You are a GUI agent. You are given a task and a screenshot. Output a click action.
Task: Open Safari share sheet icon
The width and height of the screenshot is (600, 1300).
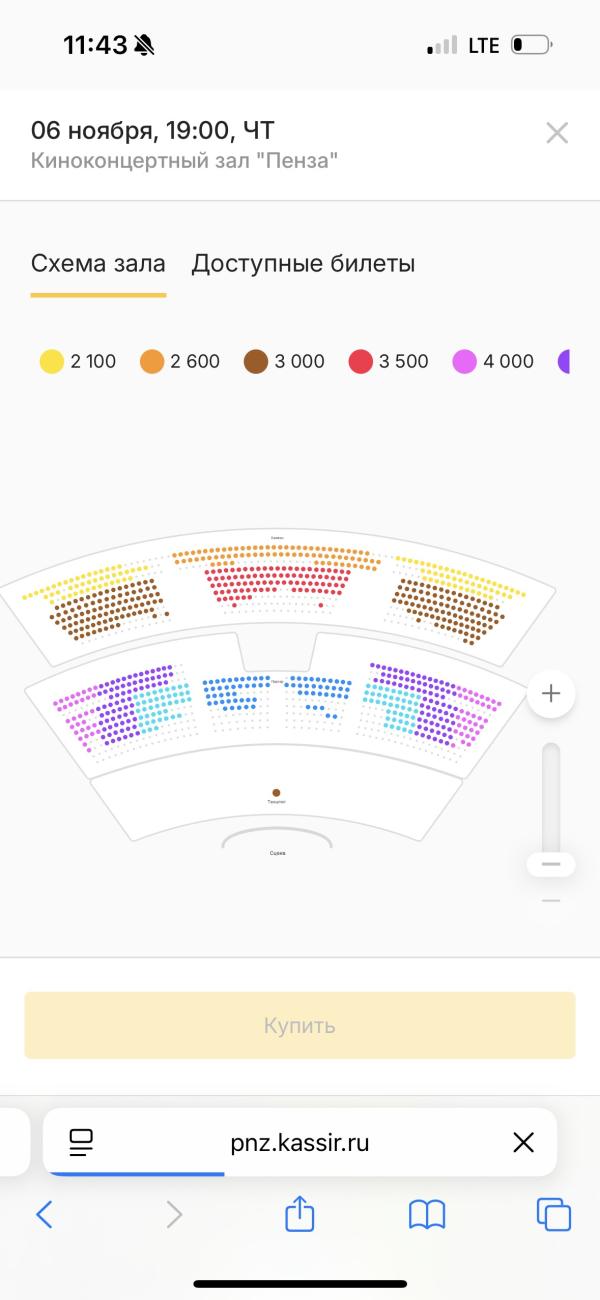point(300,1213)
